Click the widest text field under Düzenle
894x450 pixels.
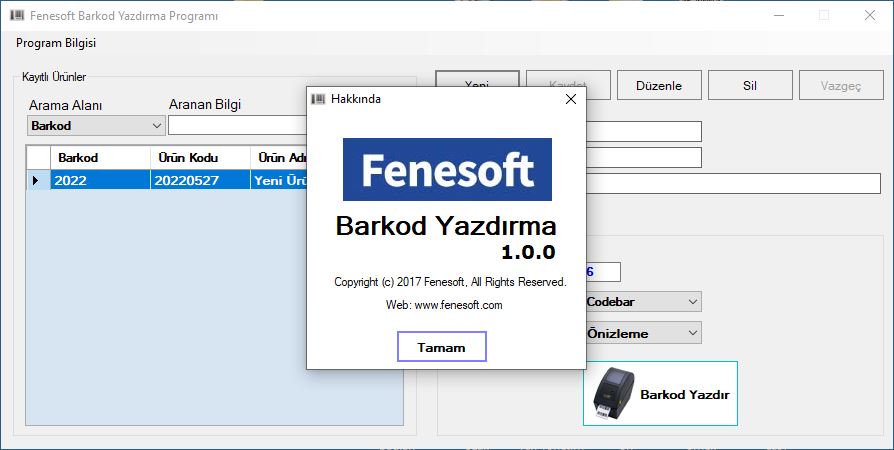coord(733,184)
